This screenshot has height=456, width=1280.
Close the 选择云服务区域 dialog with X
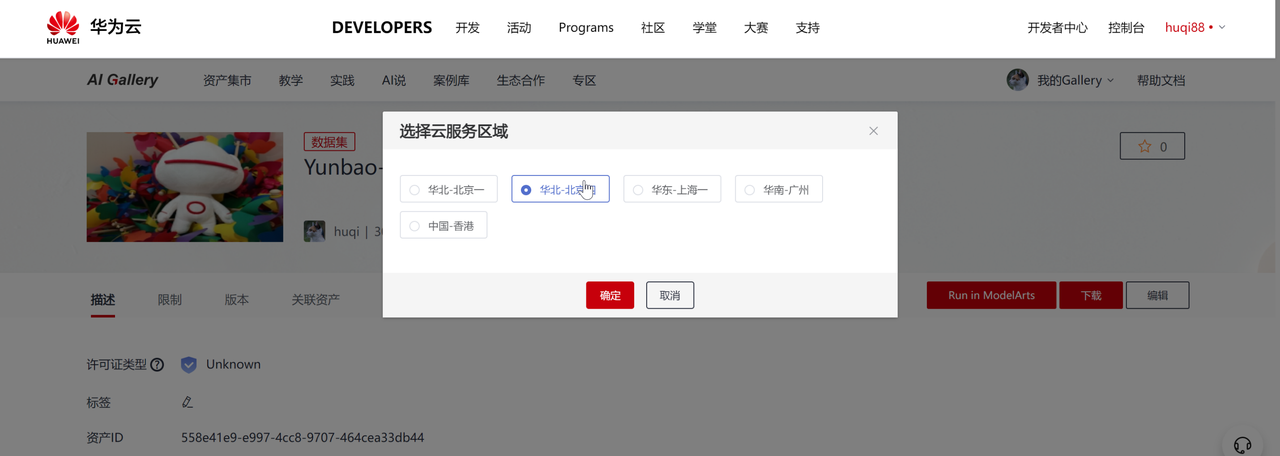coord(873,131)
